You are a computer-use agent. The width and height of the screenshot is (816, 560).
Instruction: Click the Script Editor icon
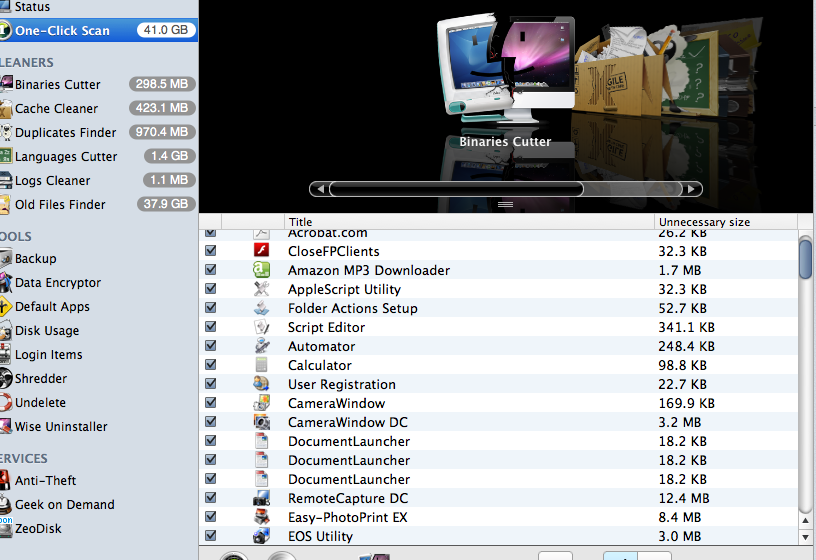click(x=261, y=327)
